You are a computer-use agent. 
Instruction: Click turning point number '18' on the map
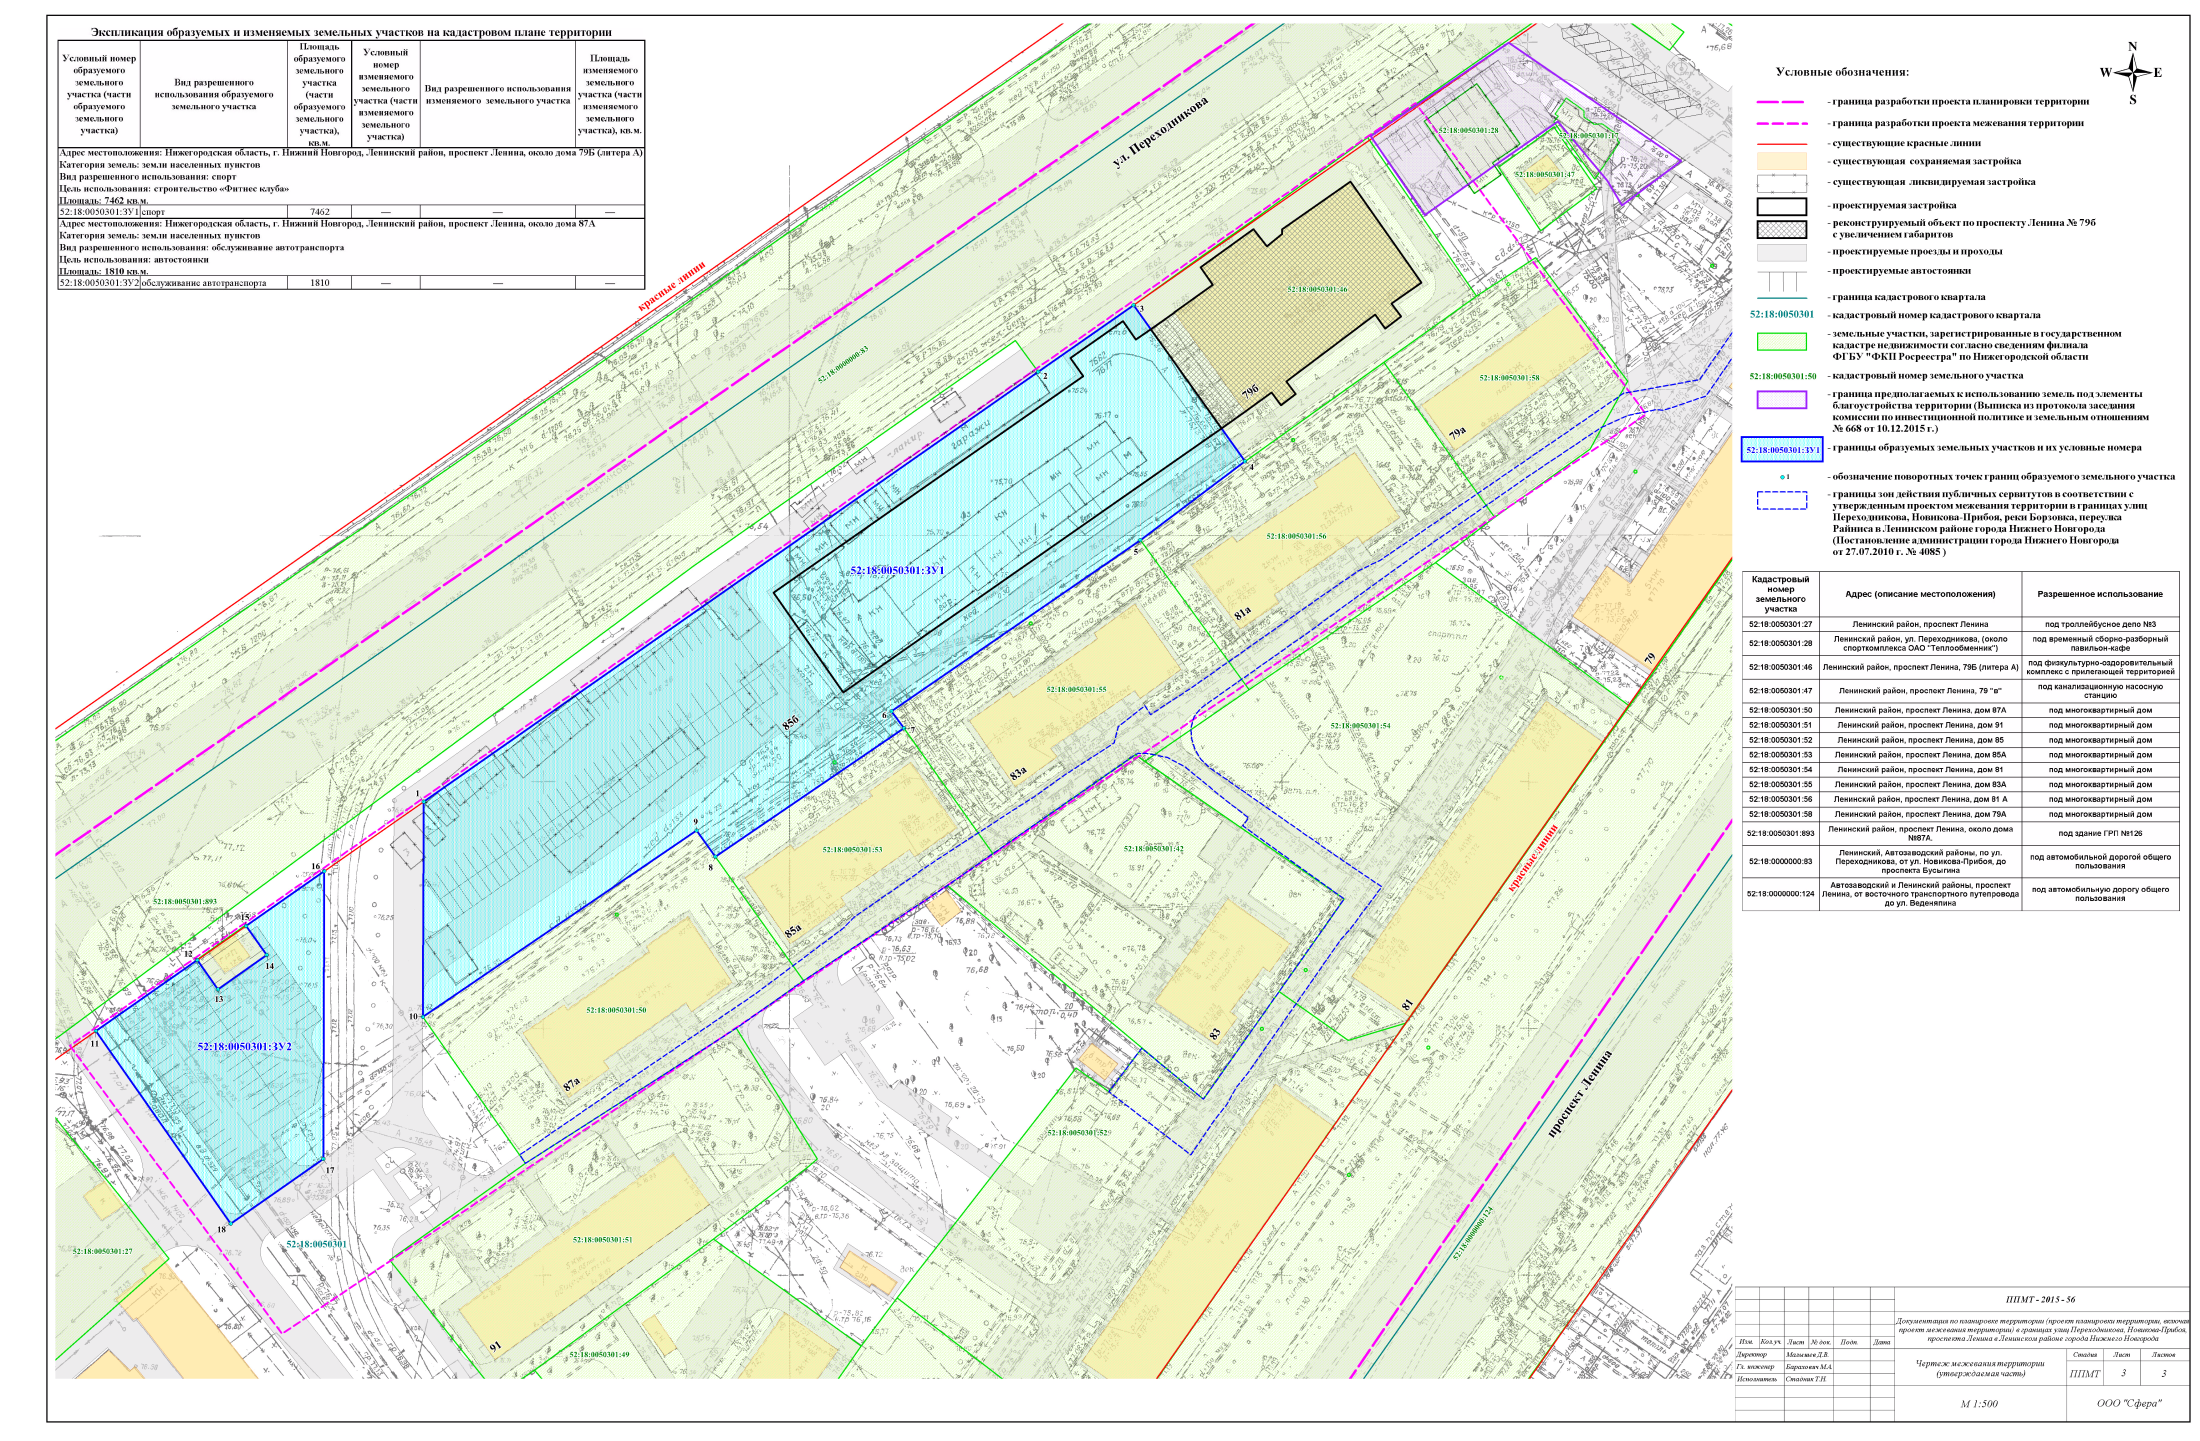222,1230
